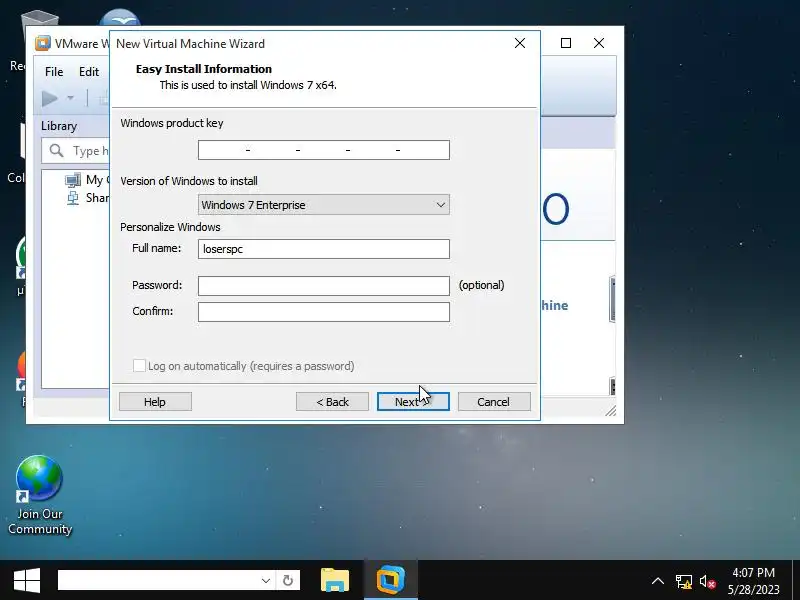Click the network status tray icon

pos(684,581)
